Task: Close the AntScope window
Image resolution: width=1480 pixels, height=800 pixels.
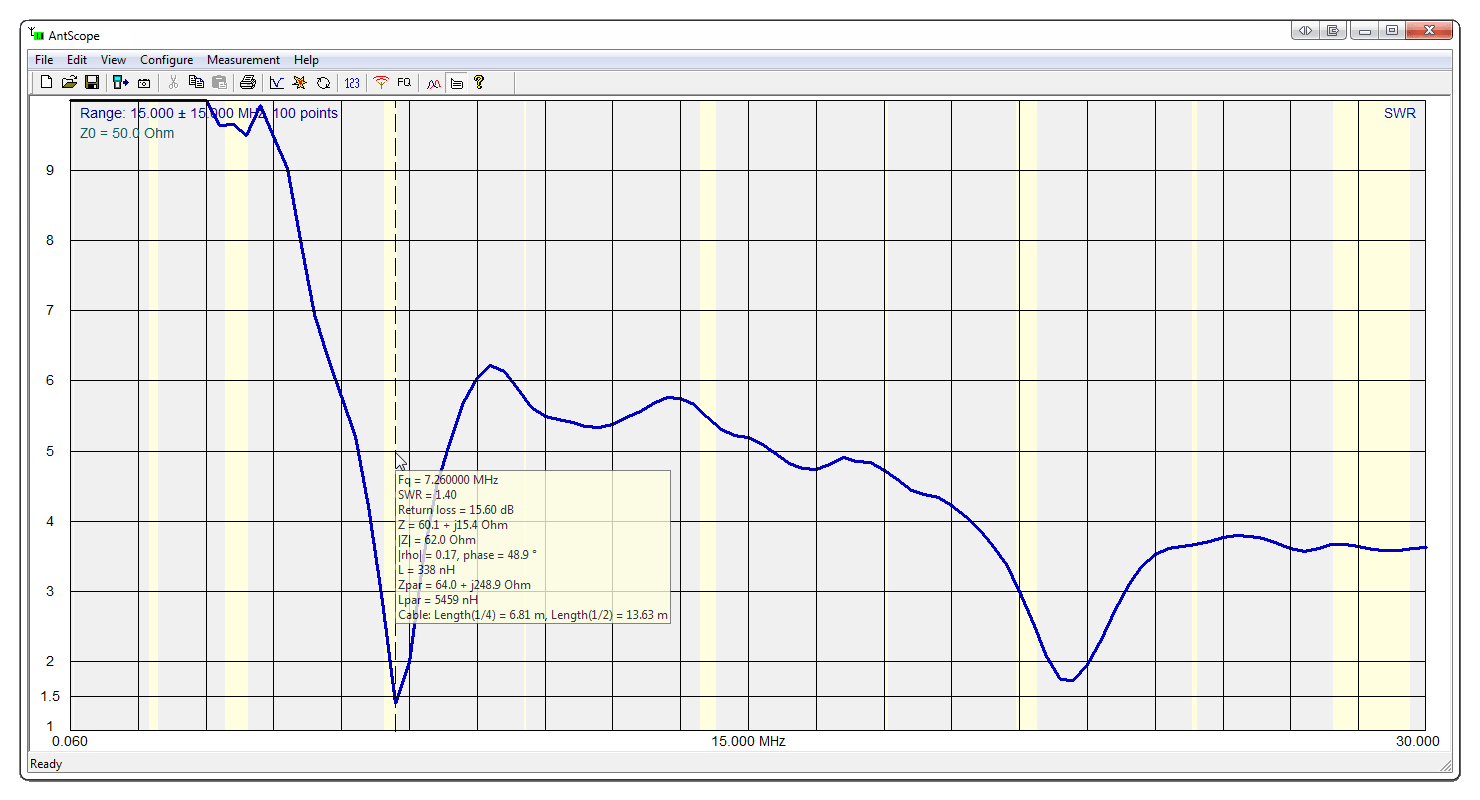Action: pos(1428,31)
